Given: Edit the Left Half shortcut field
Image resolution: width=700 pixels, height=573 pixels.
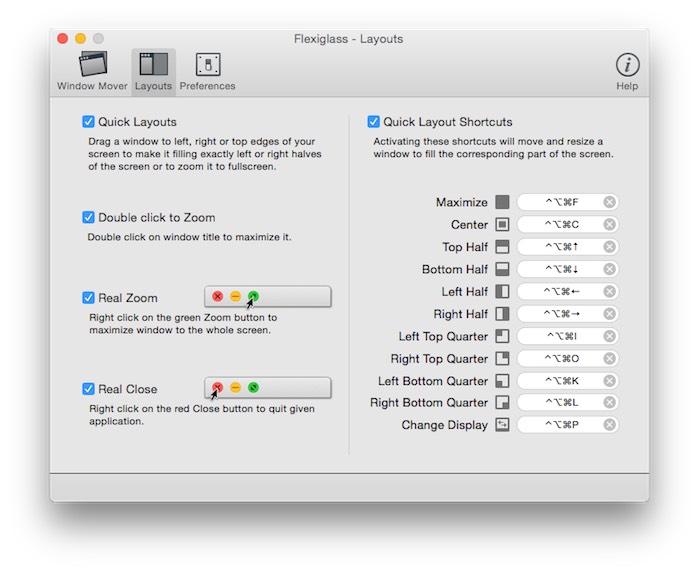Looking at the screenshot, I should click(567, 291).
